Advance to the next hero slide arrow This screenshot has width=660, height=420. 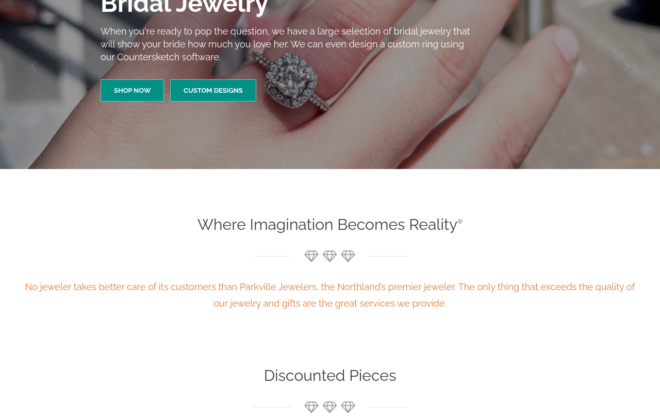tap(626, 66)
